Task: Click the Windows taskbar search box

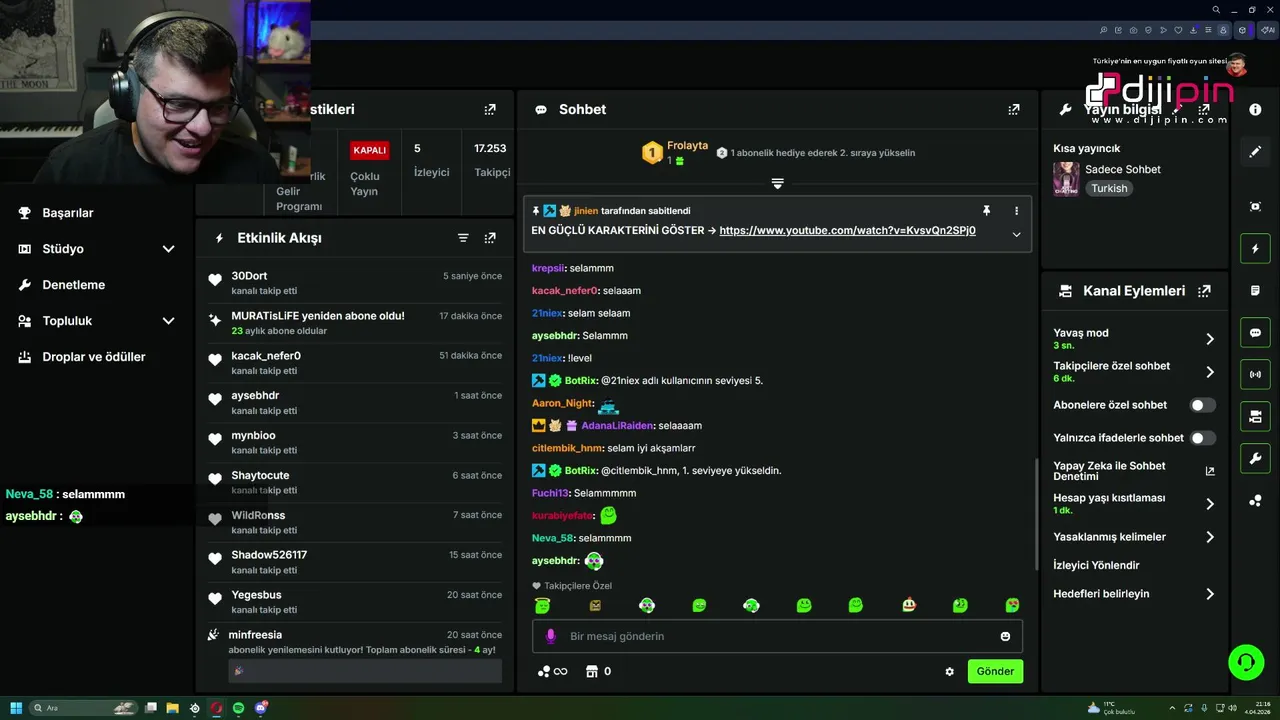Action: tap(82, 708)
